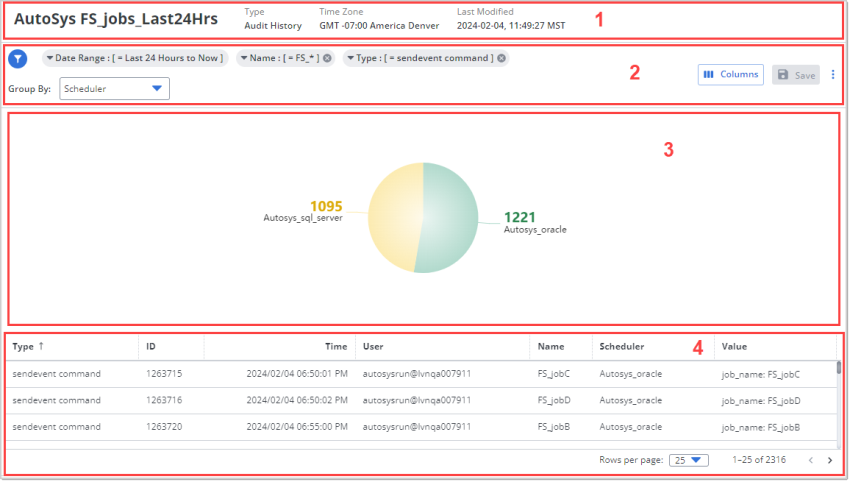Viewport: 850px width, 482px height.
Task: Click the Save button
Action: coord(796,75)
